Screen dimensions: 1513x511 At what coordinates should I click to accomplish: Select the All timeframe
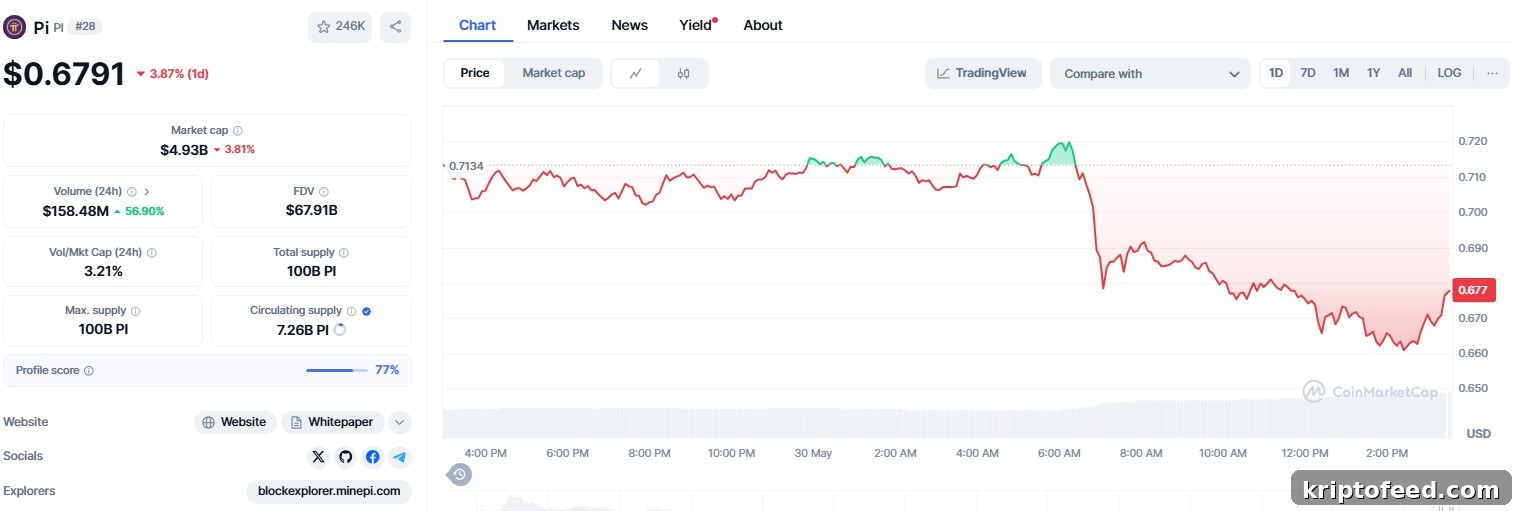[1405, 73]
